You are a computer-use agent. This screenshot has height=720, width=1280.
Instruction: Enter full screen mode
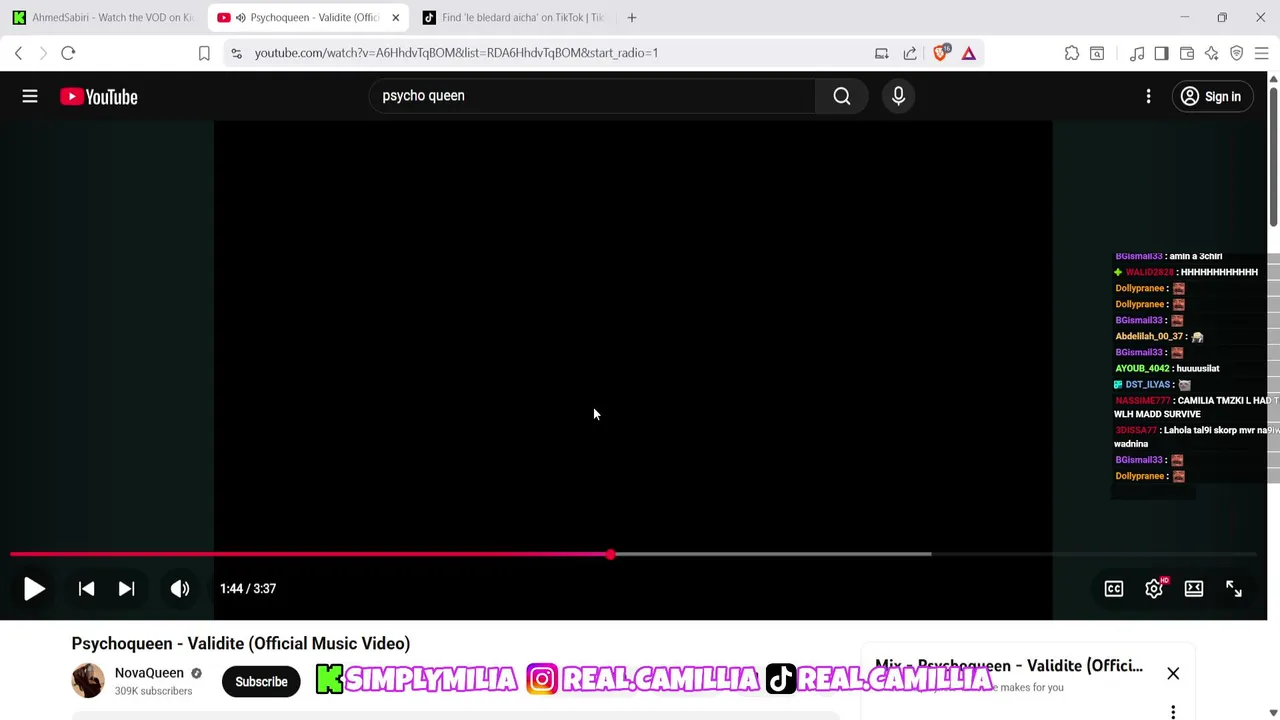point(1234,589)
